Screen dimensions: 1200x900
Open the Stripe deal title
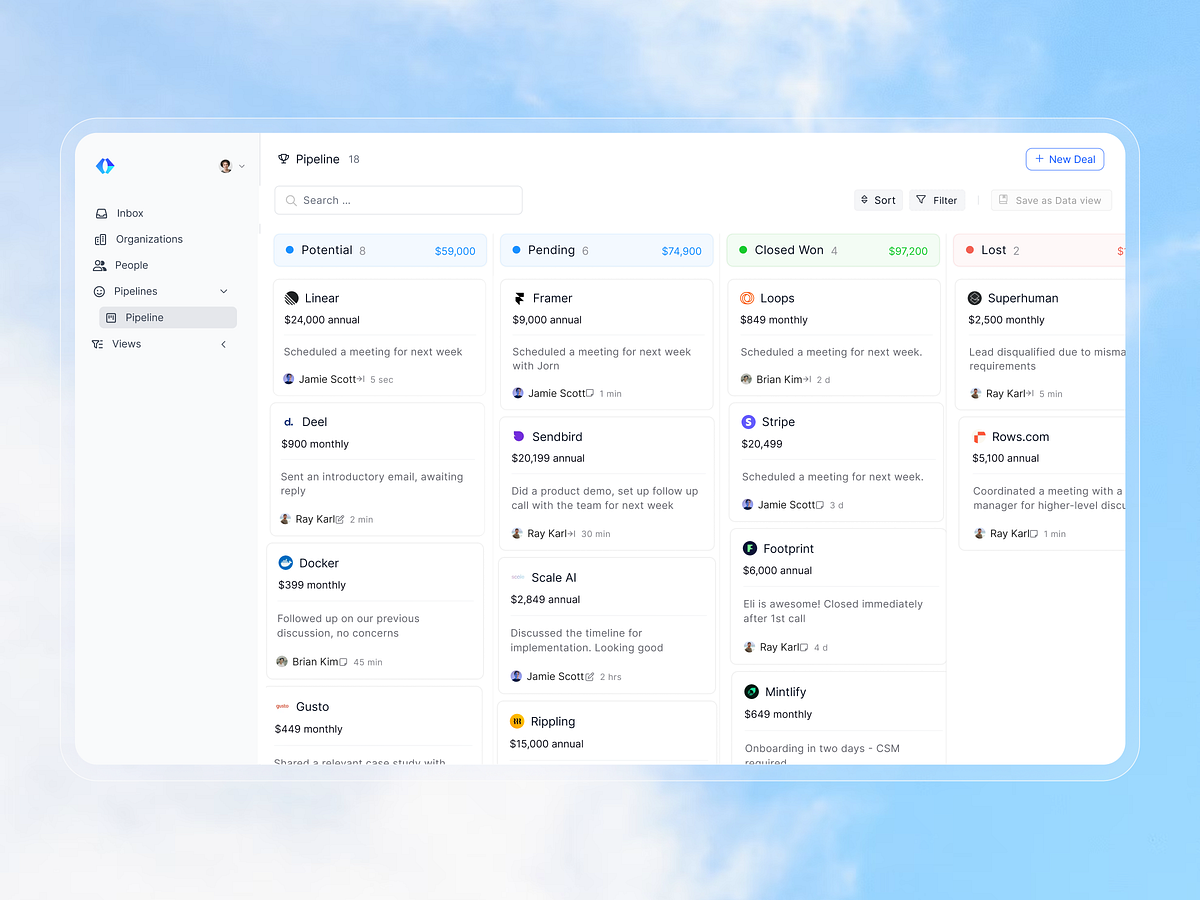(x=778, y=422)
